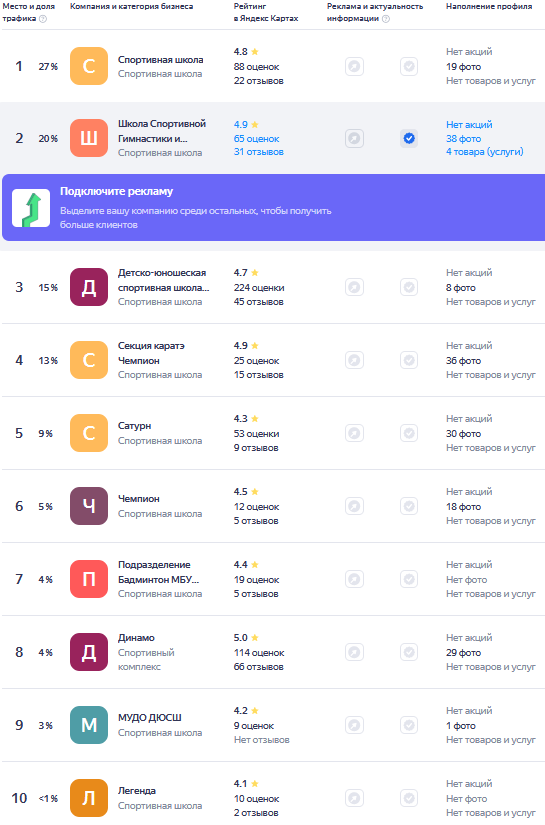
Task: Open the '4 товара (услуги)' link
Action: [485, 152]
